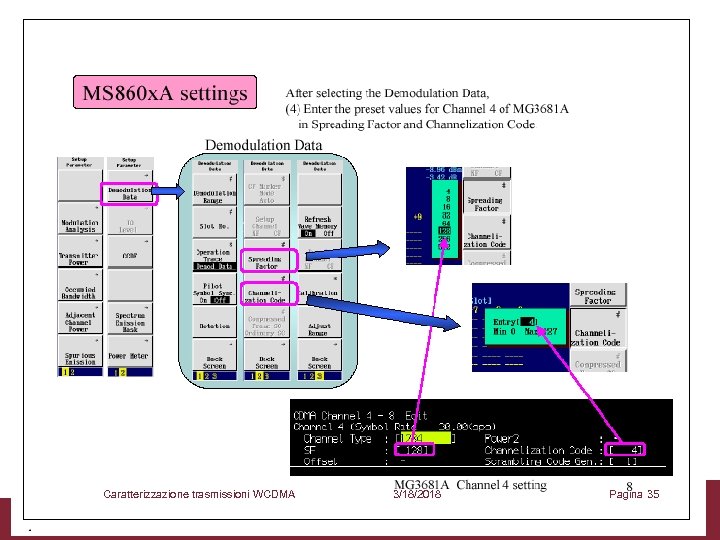This screenshot has width=720, height=540.
Task: Select the Slot No. soft key
Action: pos(214,222)
